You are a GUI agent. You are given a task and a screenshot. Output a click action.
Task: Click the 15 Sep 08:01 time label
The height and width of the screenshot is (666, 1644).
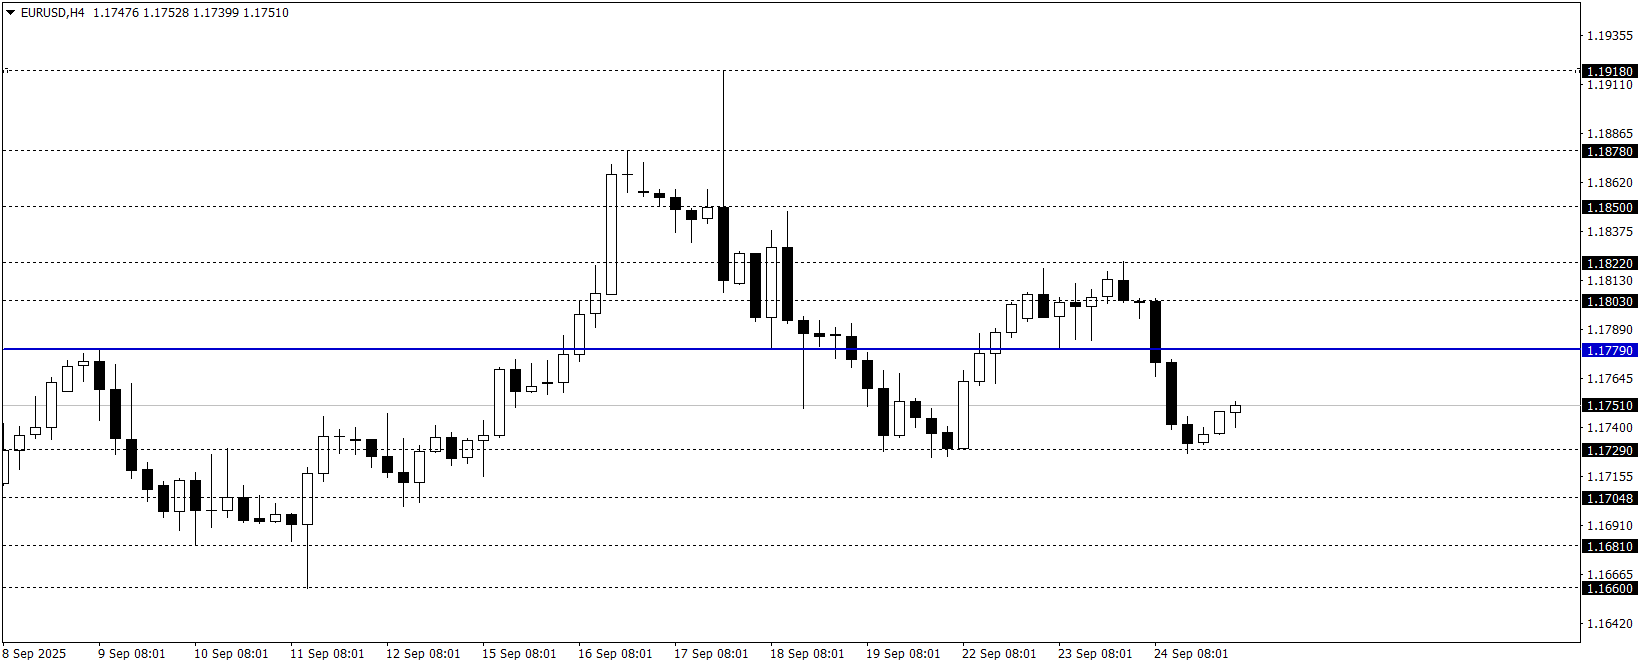519,654
